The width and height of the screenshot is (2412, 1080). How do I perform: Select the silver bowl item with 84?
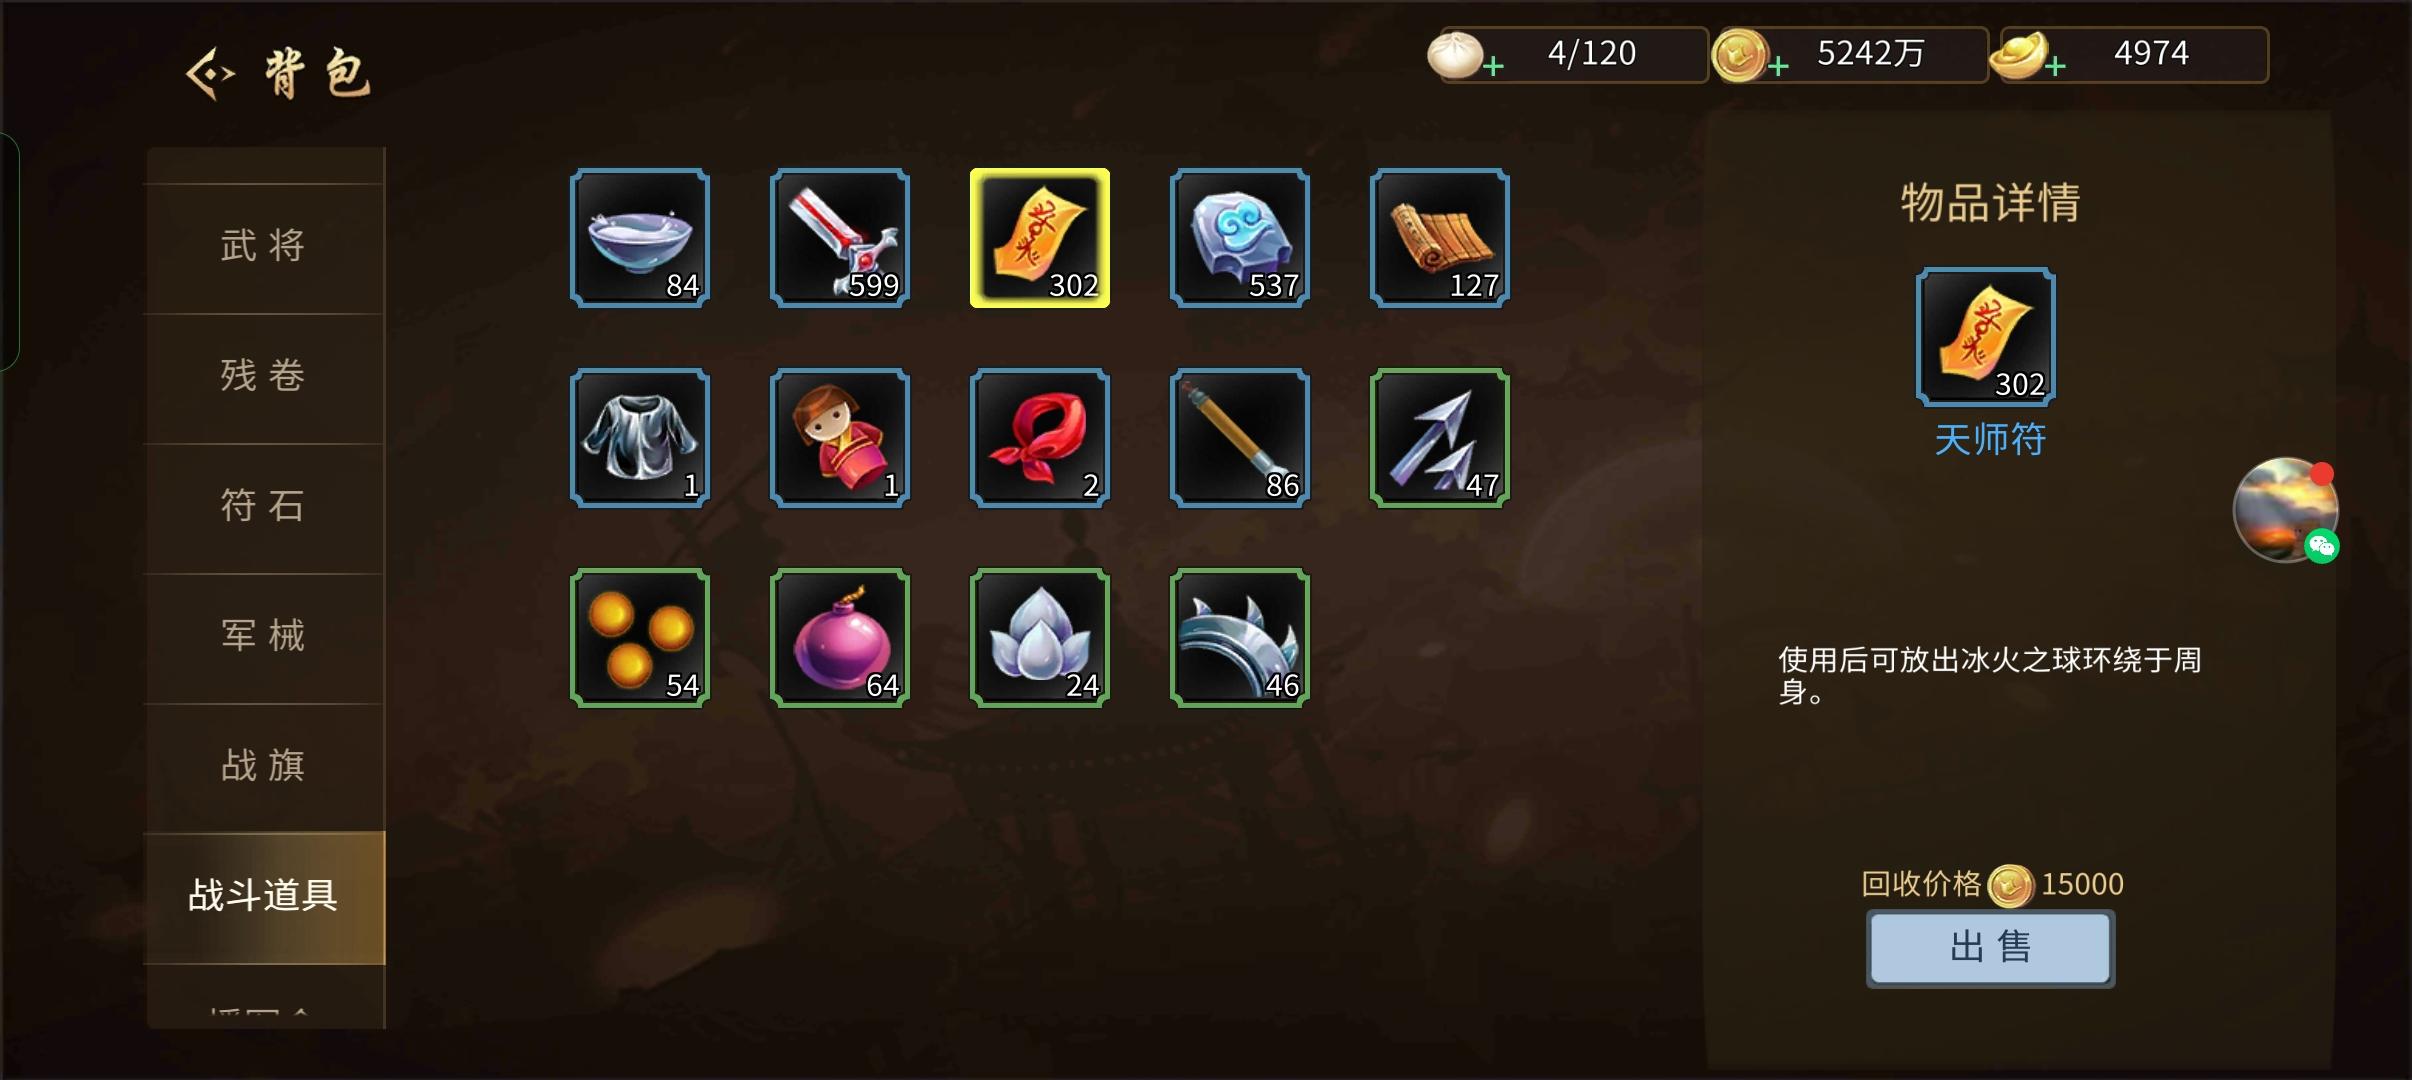(640, 238)
